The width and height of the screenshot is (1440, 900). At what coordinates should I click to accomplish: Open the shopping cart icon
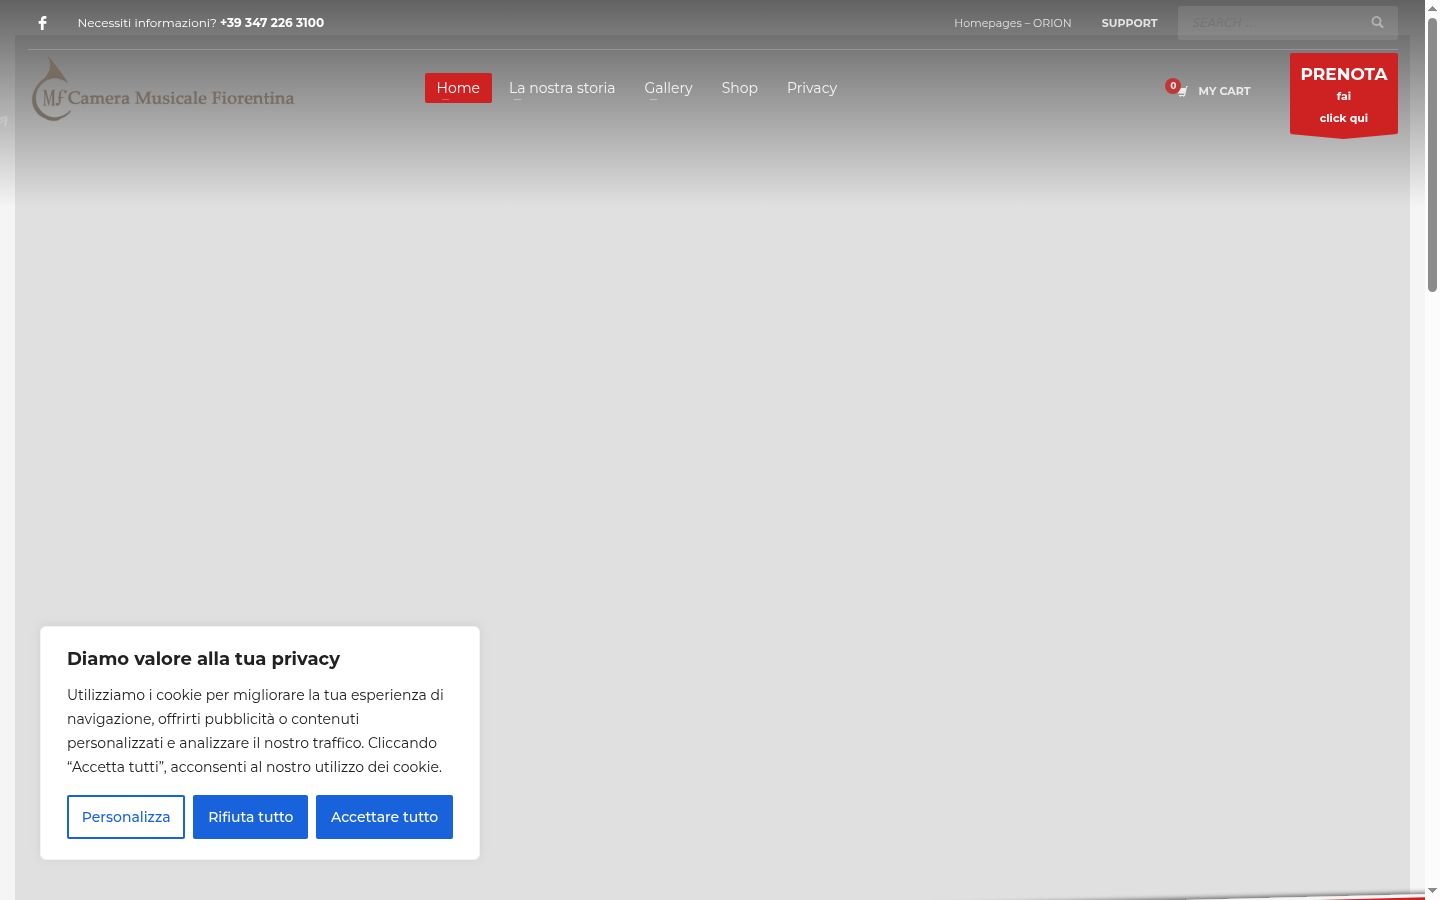[x=1182, y=91]
